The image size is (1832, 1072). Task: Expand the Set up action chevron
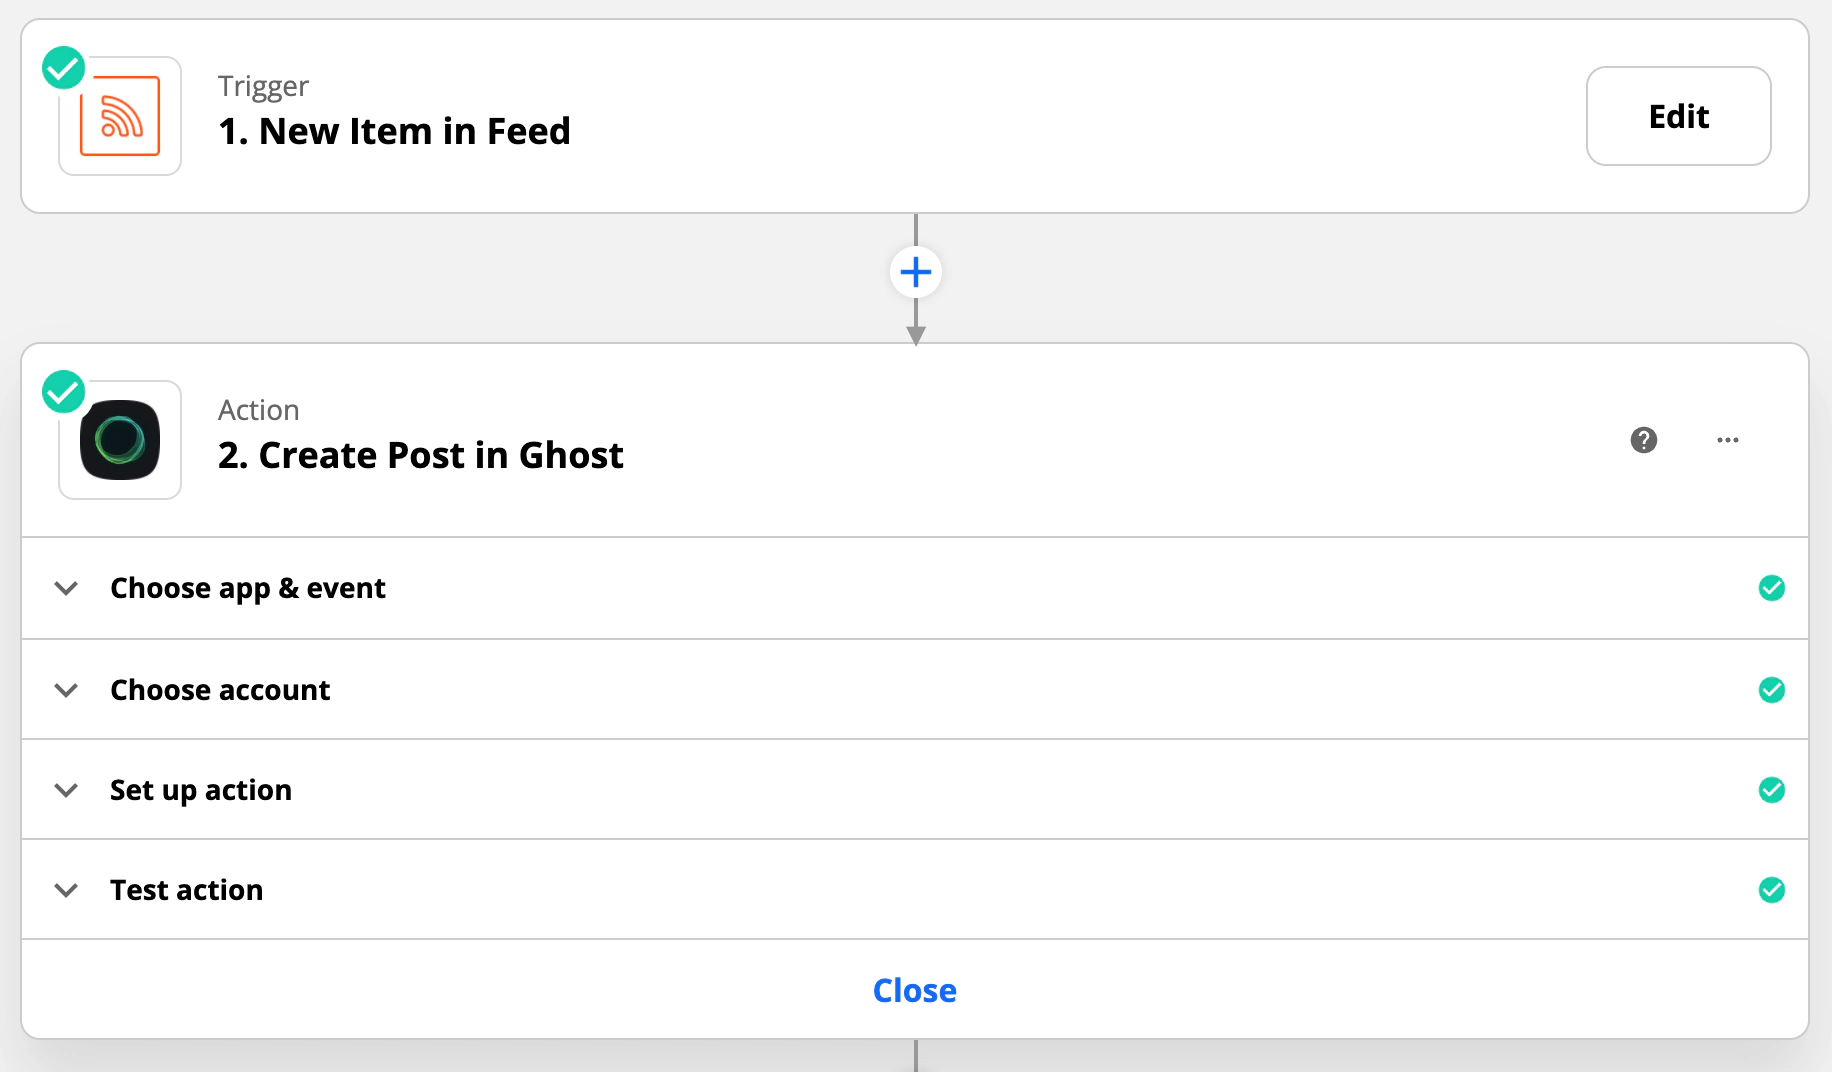tap(66, 790)
